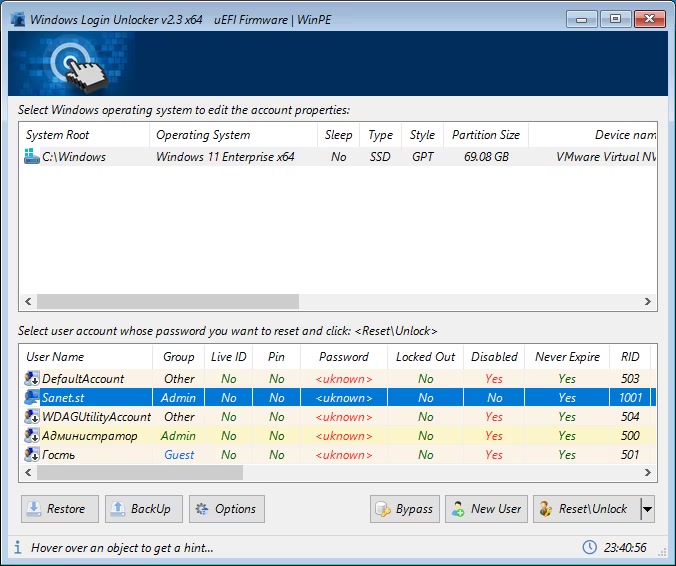Click the Windows drive icon beside C:\Windows
Image resolution: width=676 pixels, height=566 pixels.
pos(31,156)
